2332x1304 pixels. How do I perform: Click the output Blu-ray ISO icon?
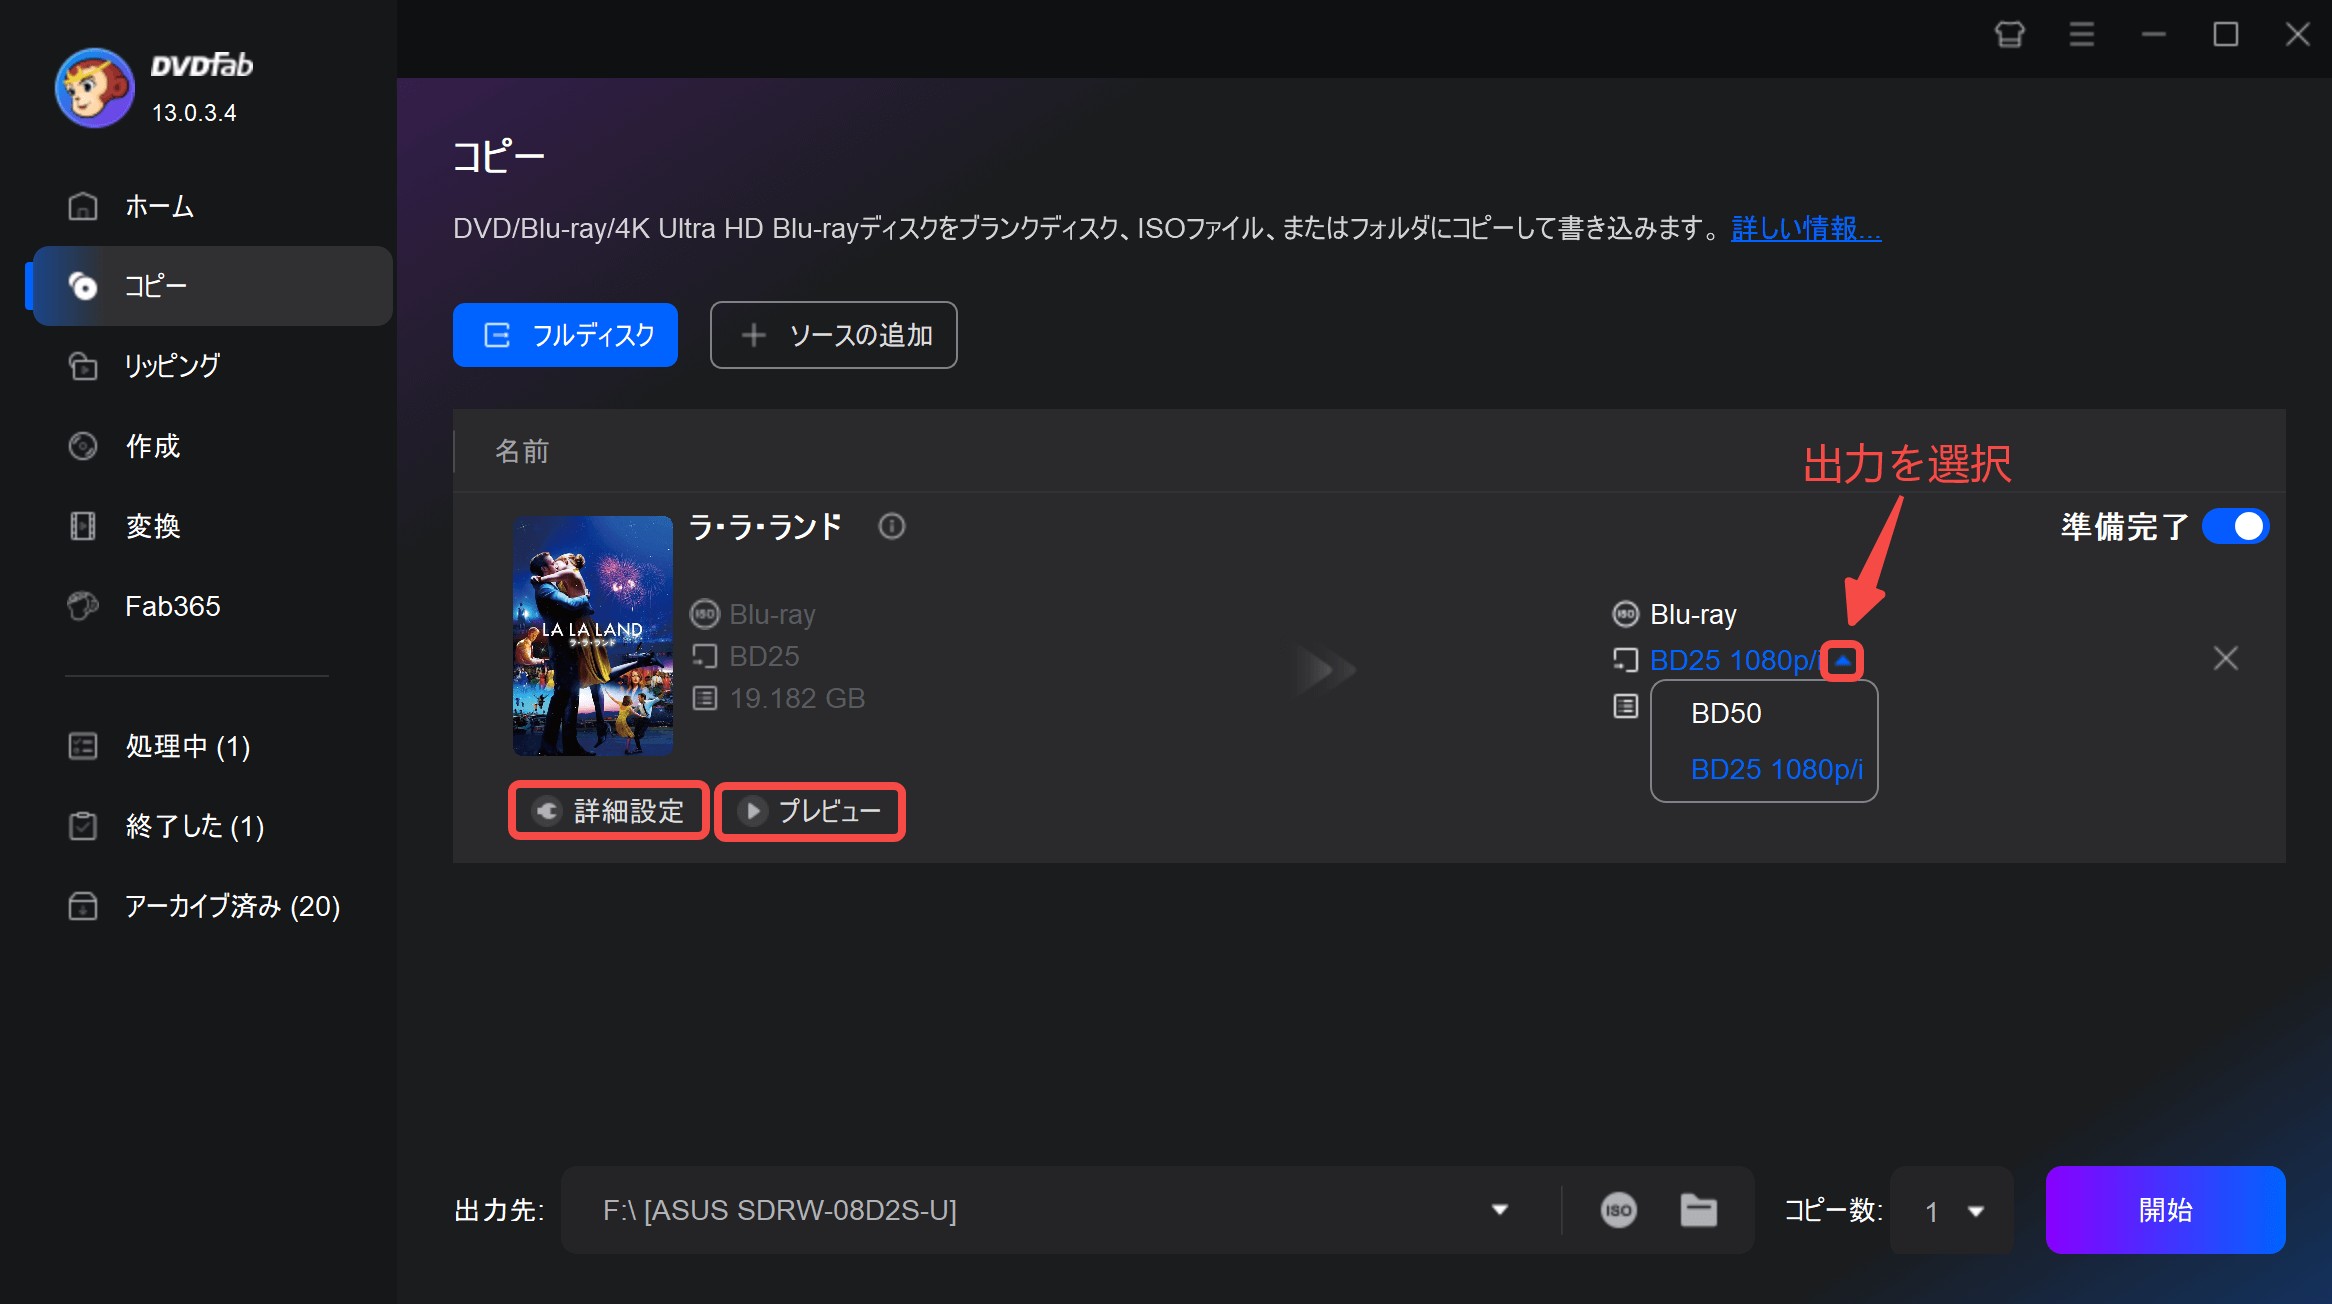pos(1626,614)
